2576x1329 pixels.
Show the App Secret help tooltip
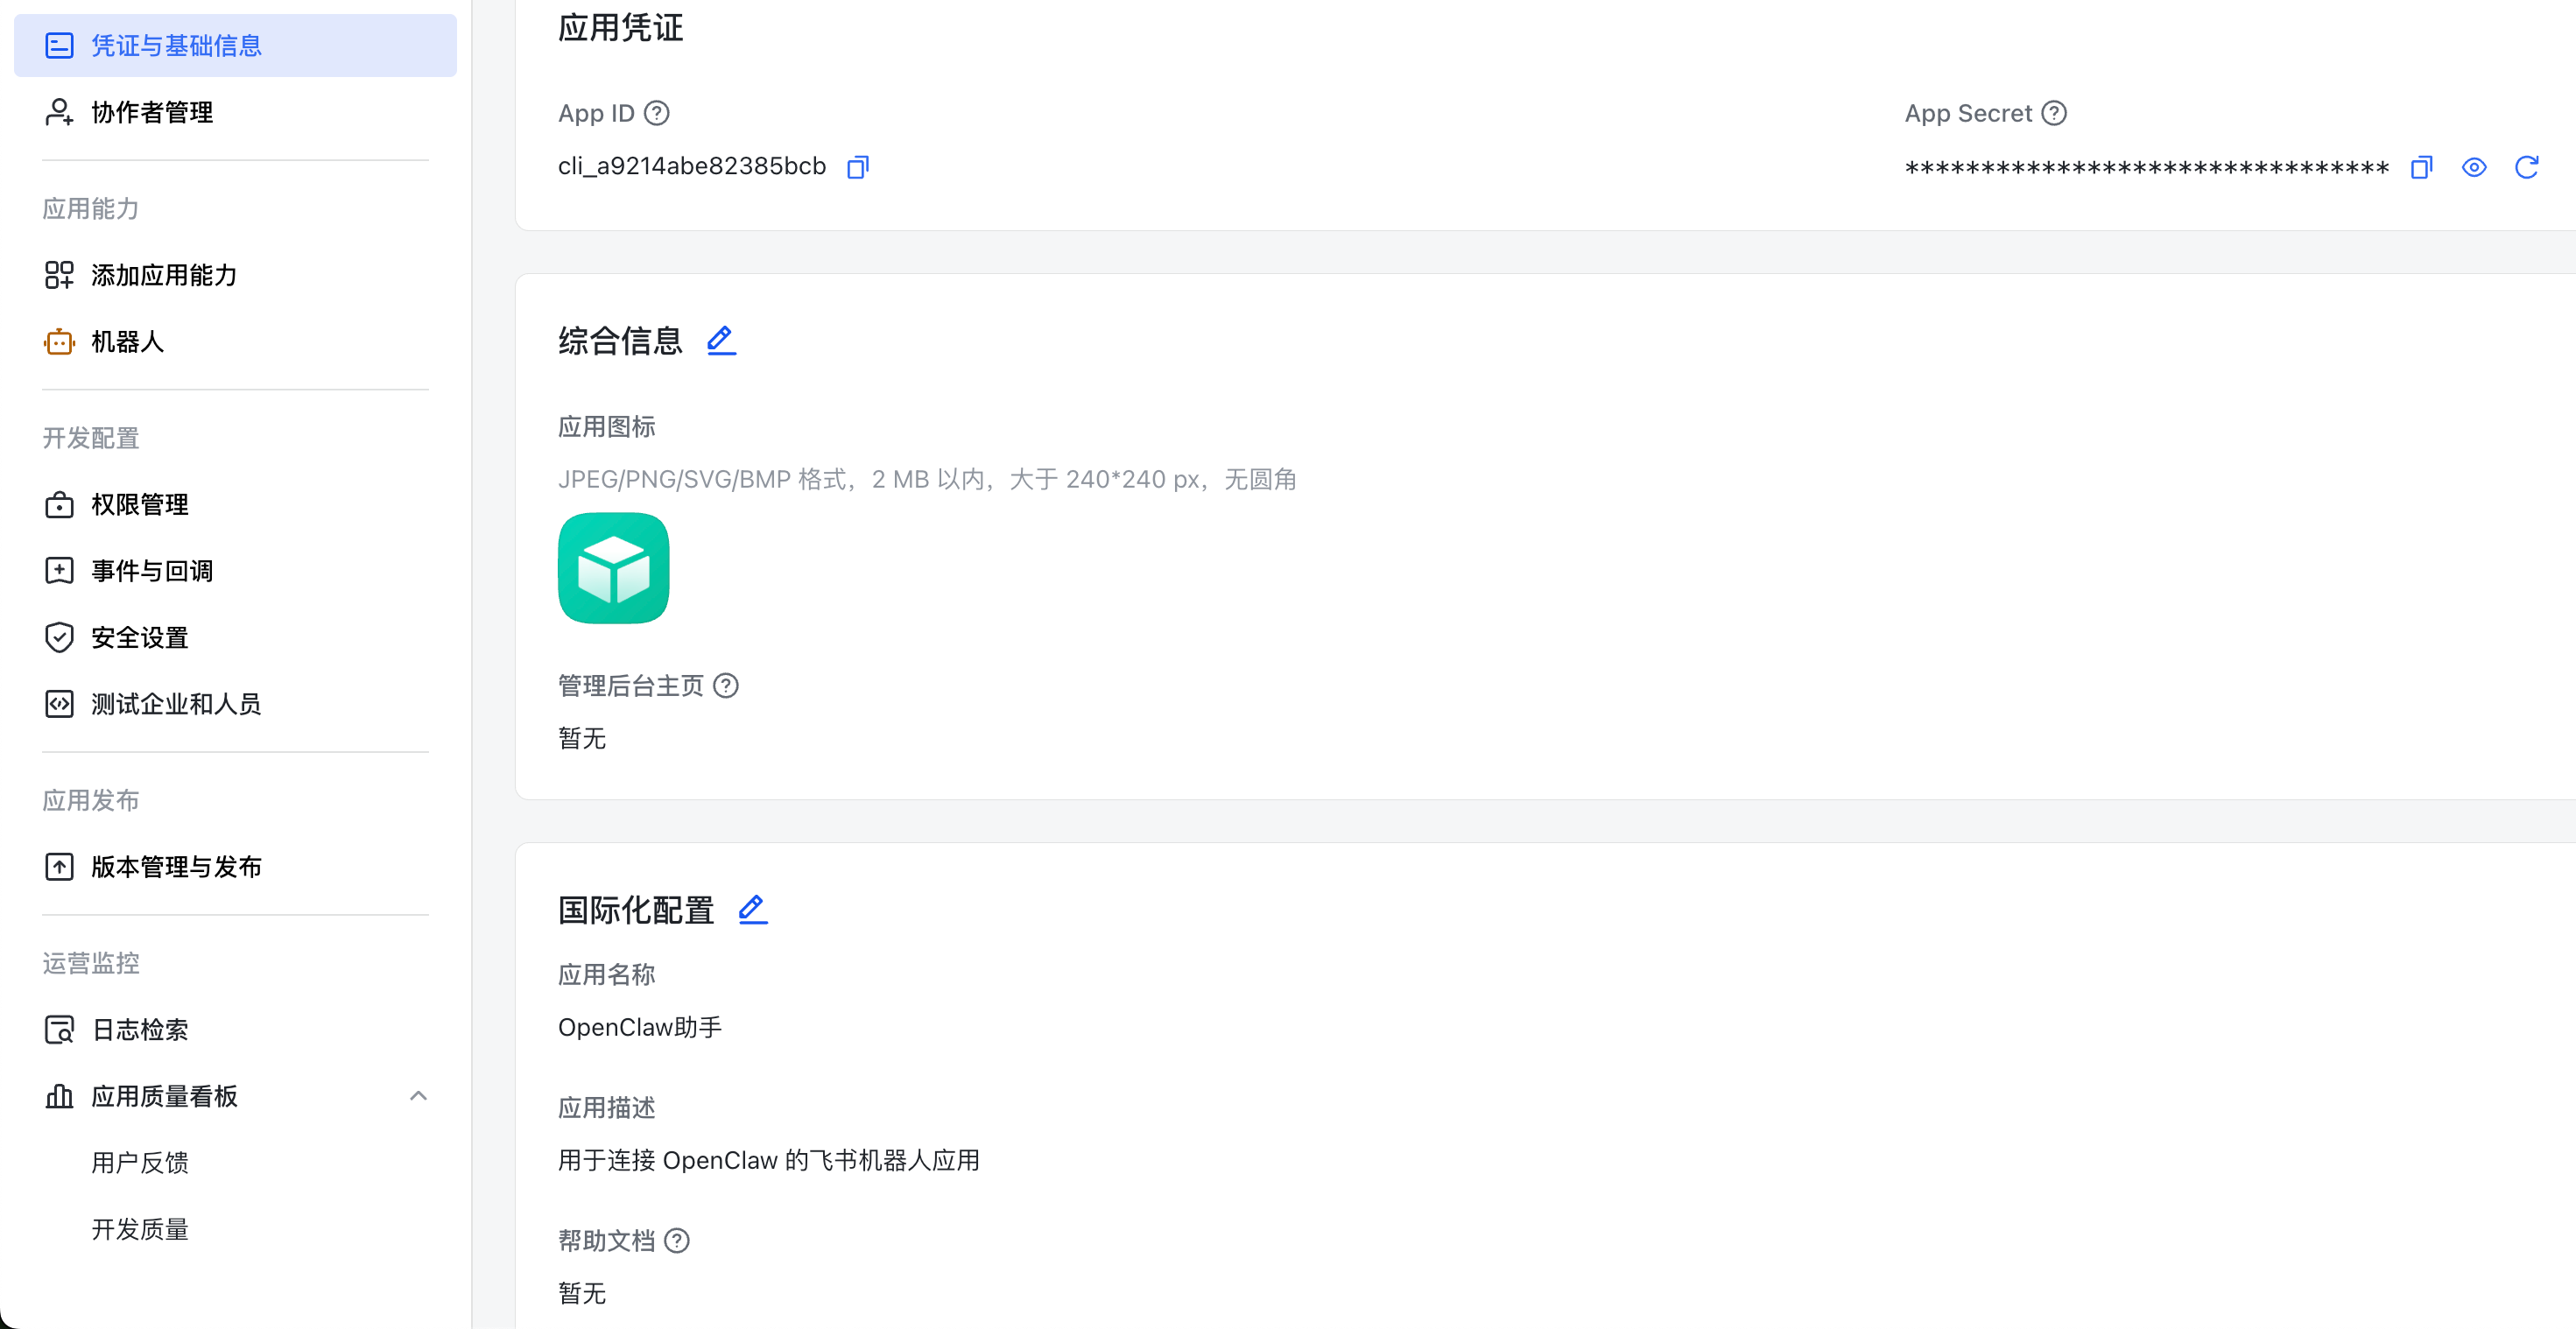coord(2053,113)
